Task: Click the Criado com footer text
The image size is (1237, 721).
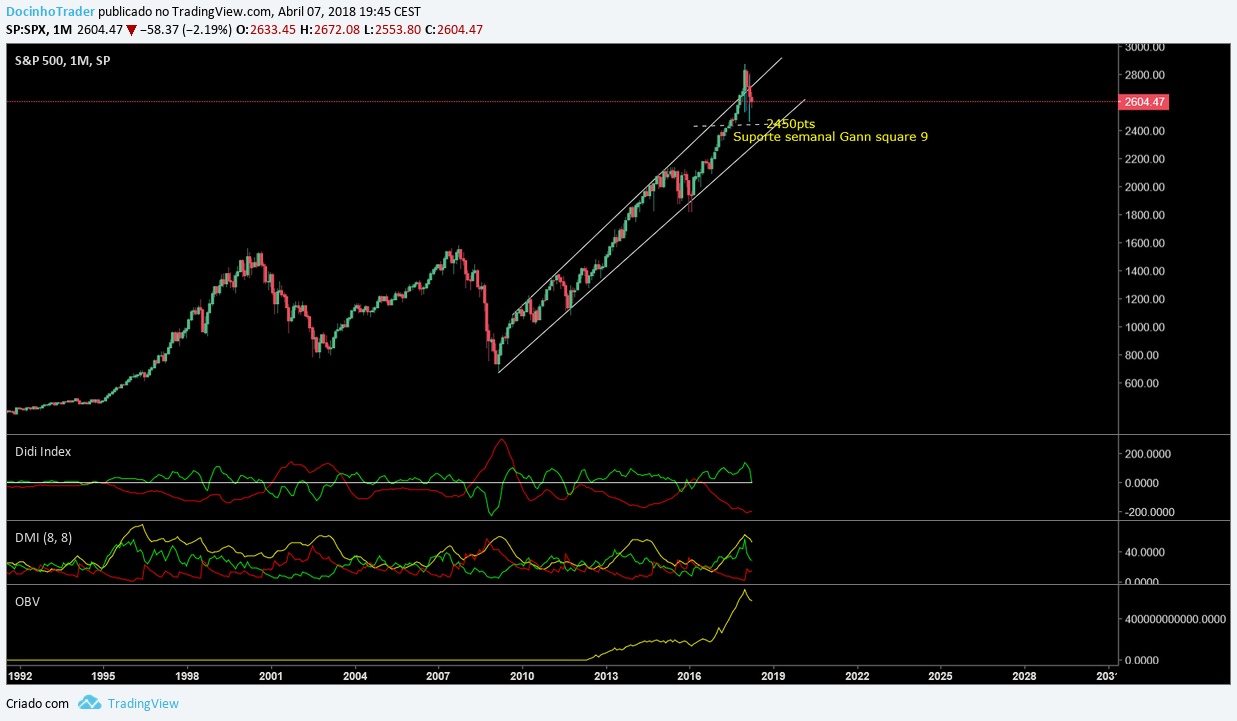Action: [38, 703]
